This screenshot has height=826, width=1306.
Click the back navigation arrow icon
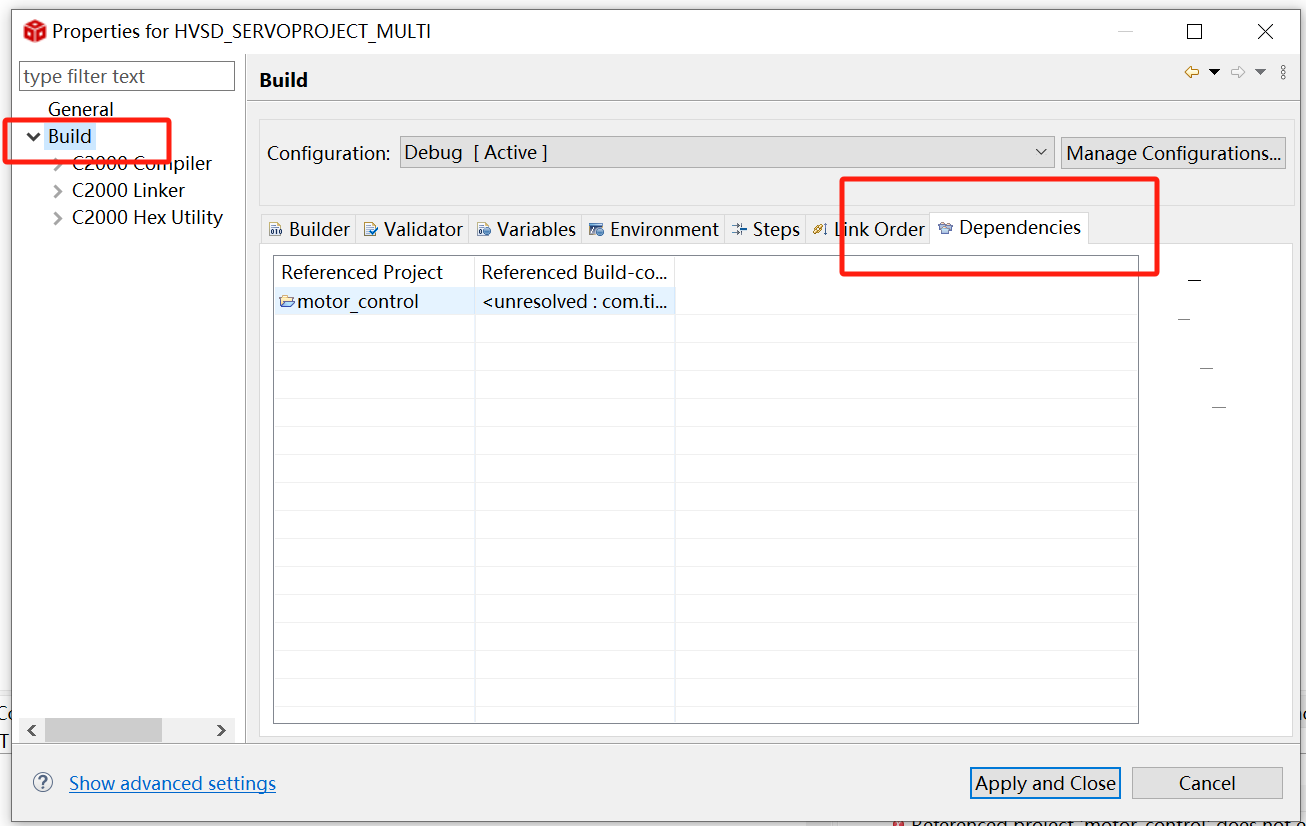point(1192,72)
